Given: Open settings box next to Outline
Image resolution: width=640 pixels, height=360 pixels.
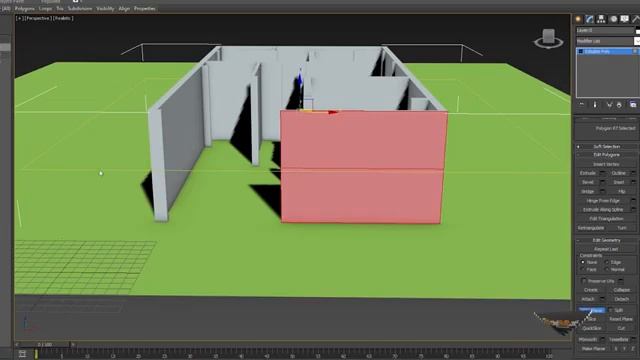Looking at the screenshot, I should point(633,173).
